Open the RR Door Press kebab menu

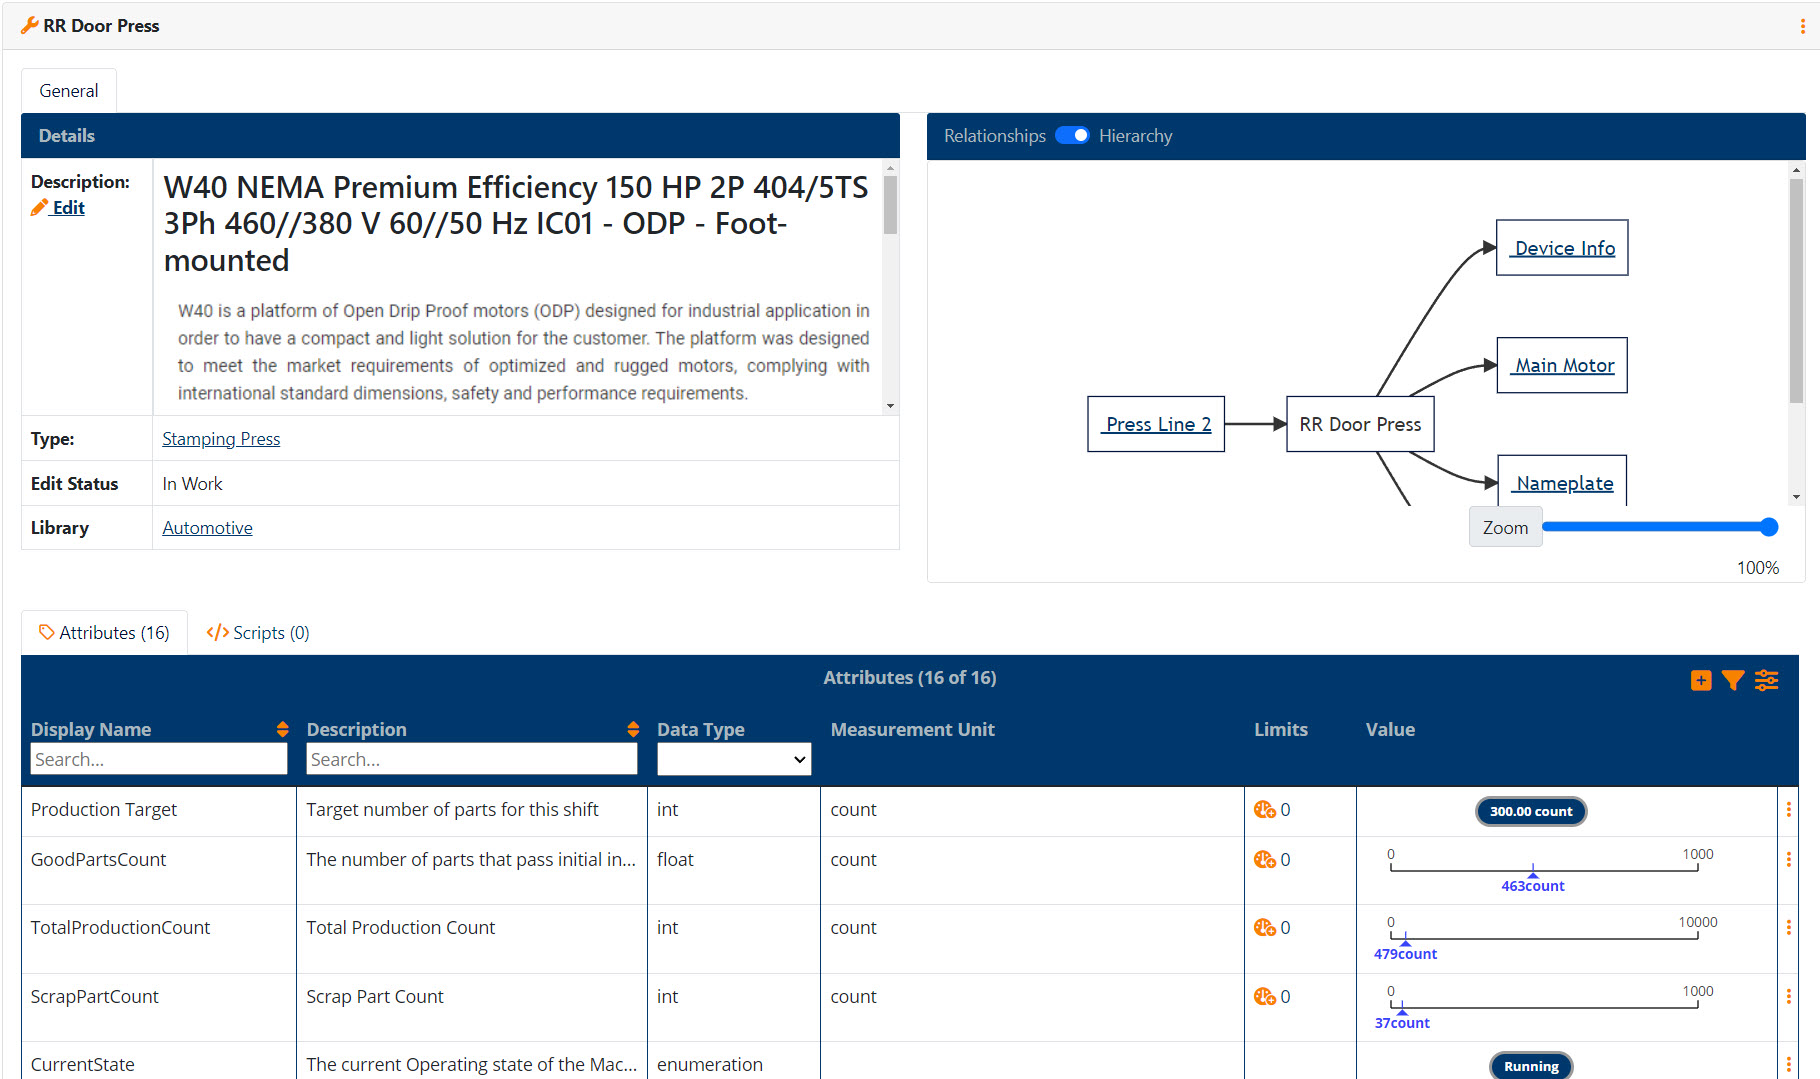pyautogui.click(x=1802, y=26)
